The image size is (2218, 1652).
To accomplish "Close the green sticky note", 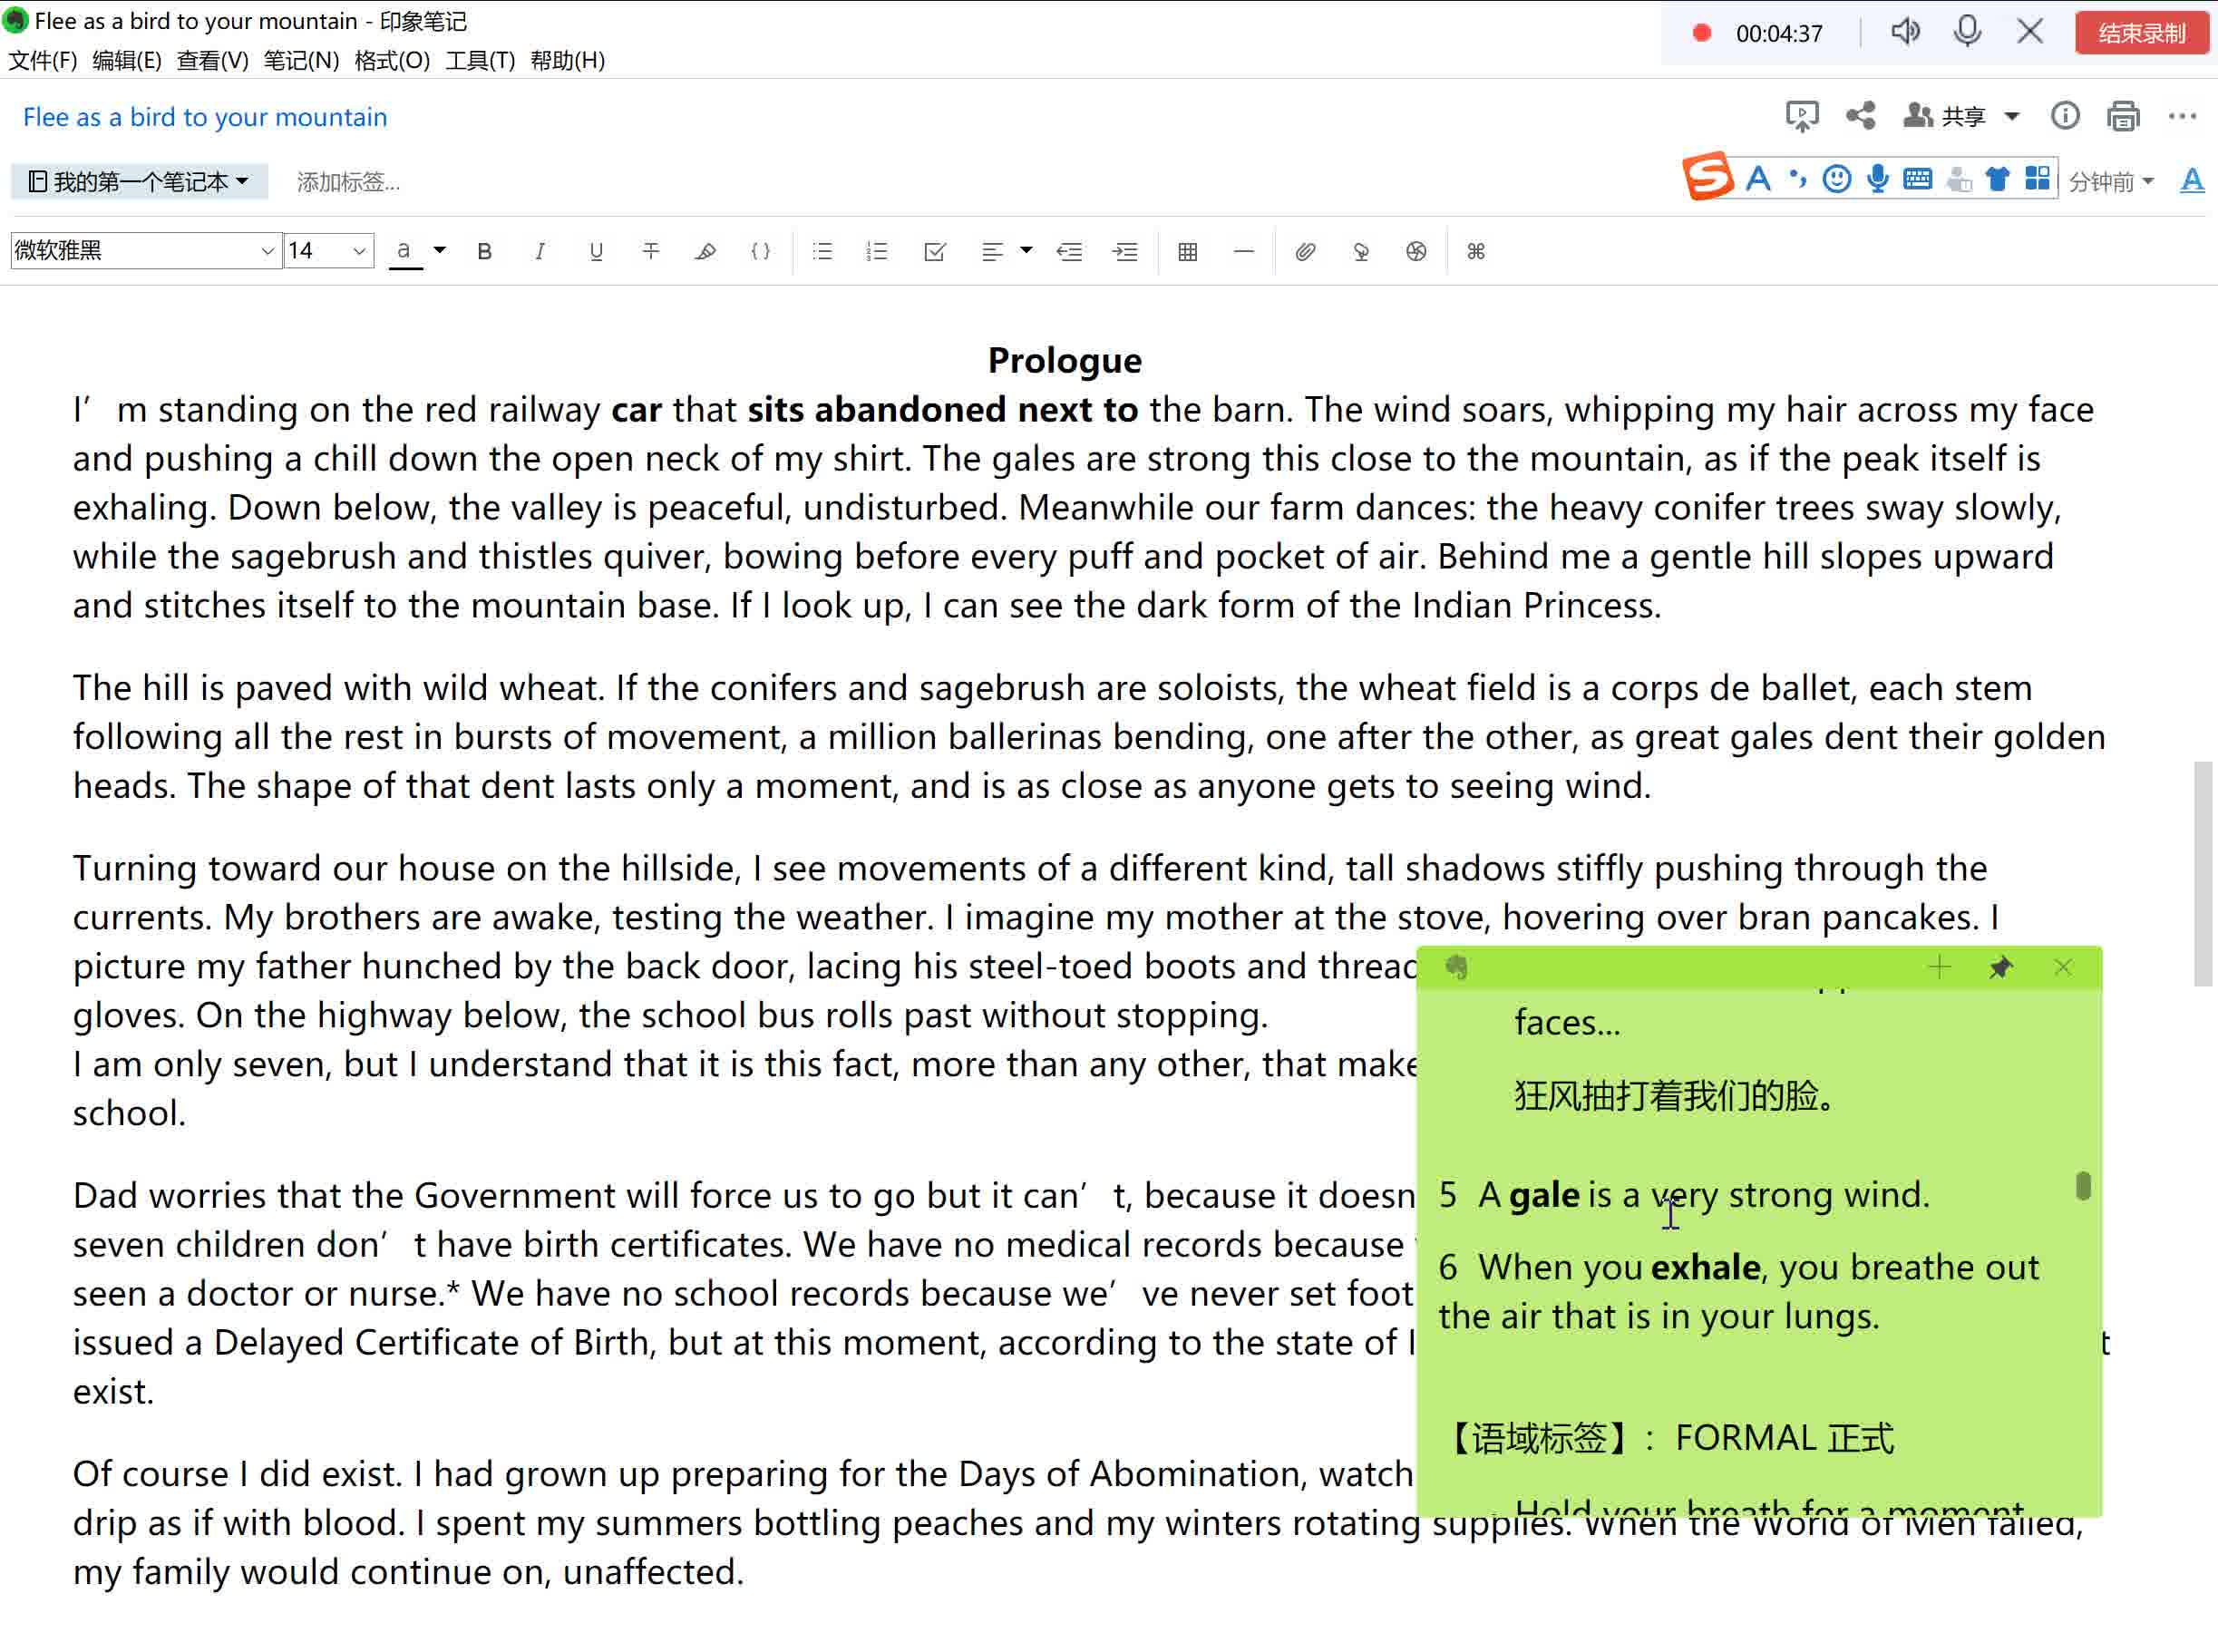I will click(2063, 967).
